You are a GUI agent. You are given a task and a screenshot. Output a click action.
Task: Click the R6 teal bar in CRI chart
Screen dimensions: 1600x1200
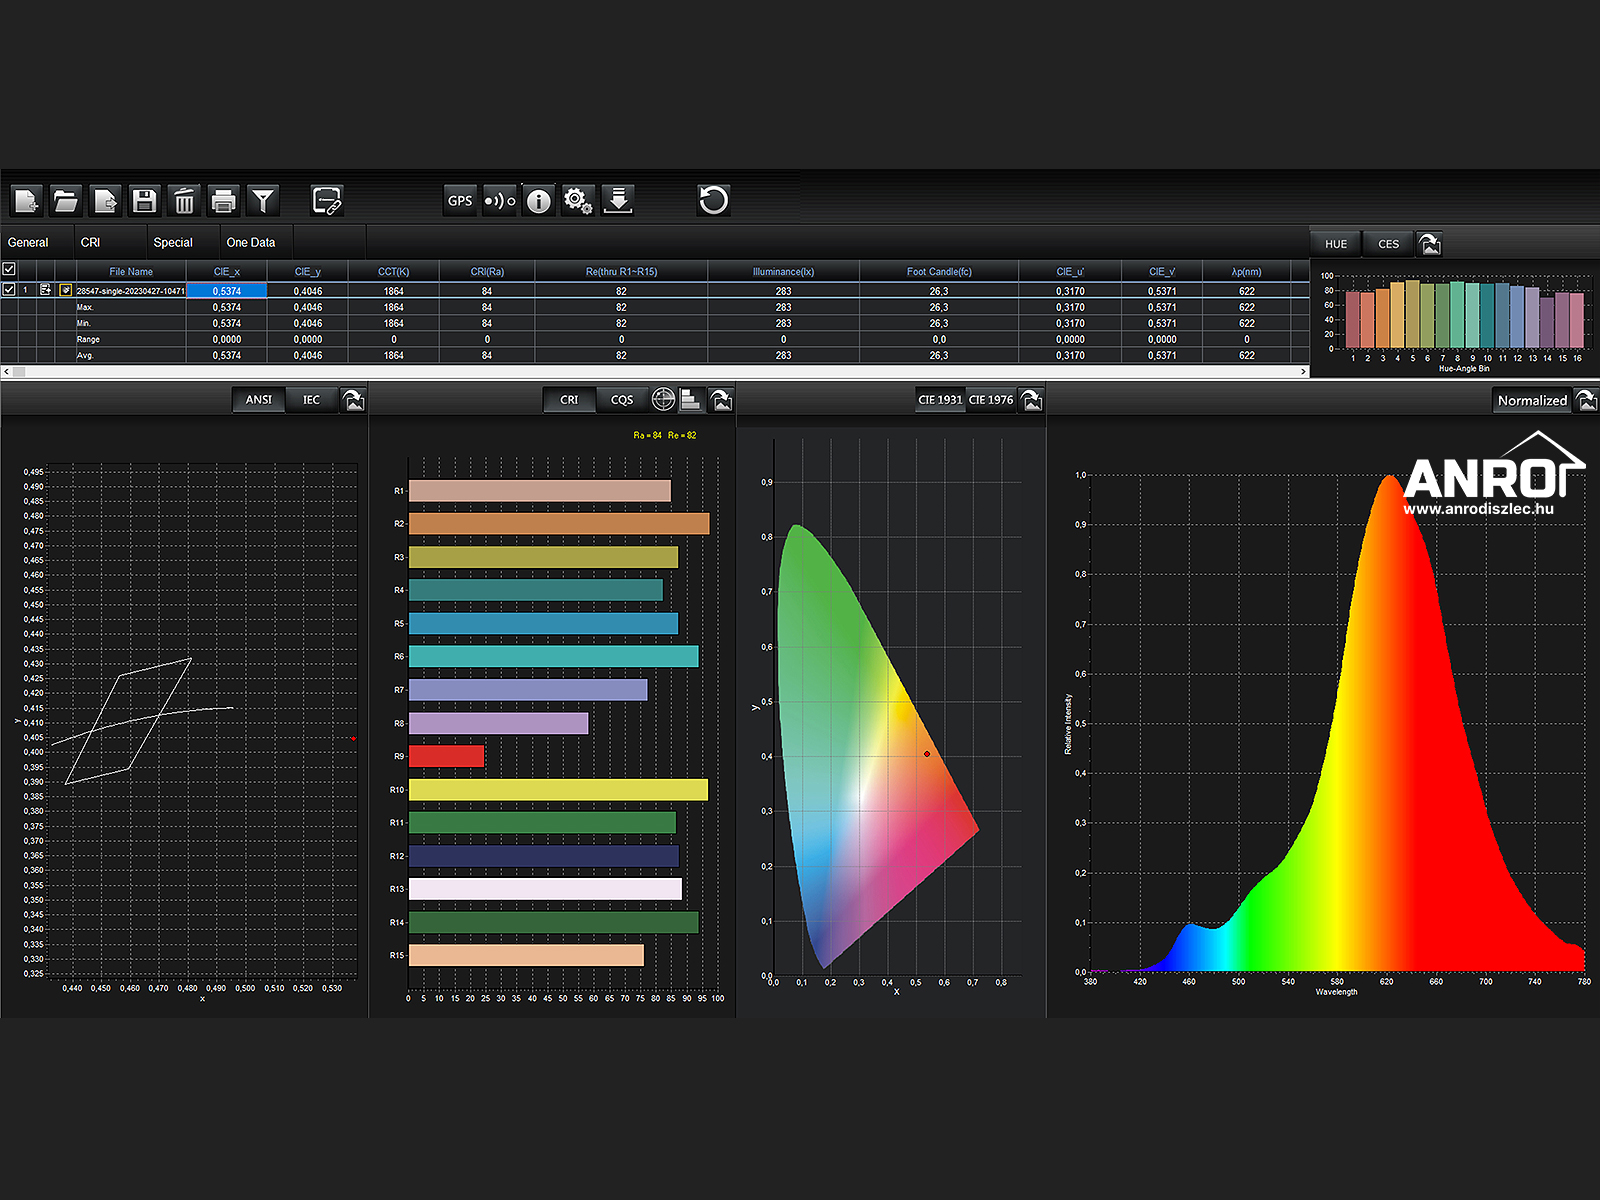coord(554,656)
